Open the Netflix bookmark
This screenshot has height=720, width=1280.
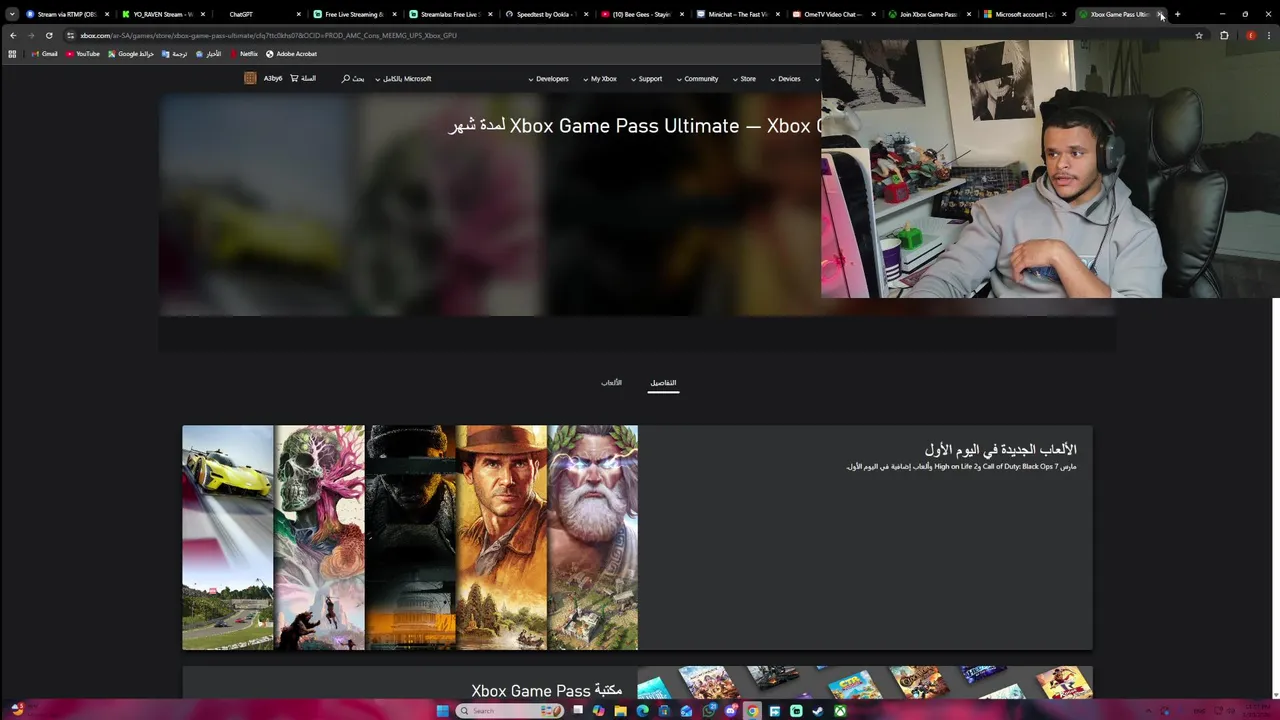click(244, 54)
